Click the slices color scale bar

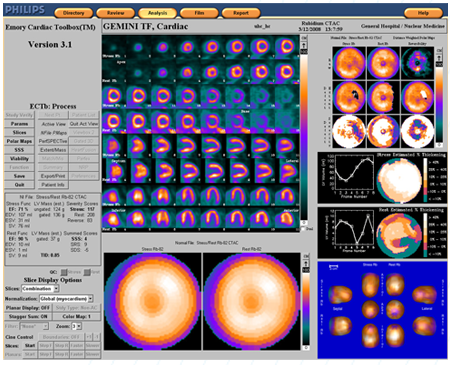pyautogui.click(x=304, y=137)
